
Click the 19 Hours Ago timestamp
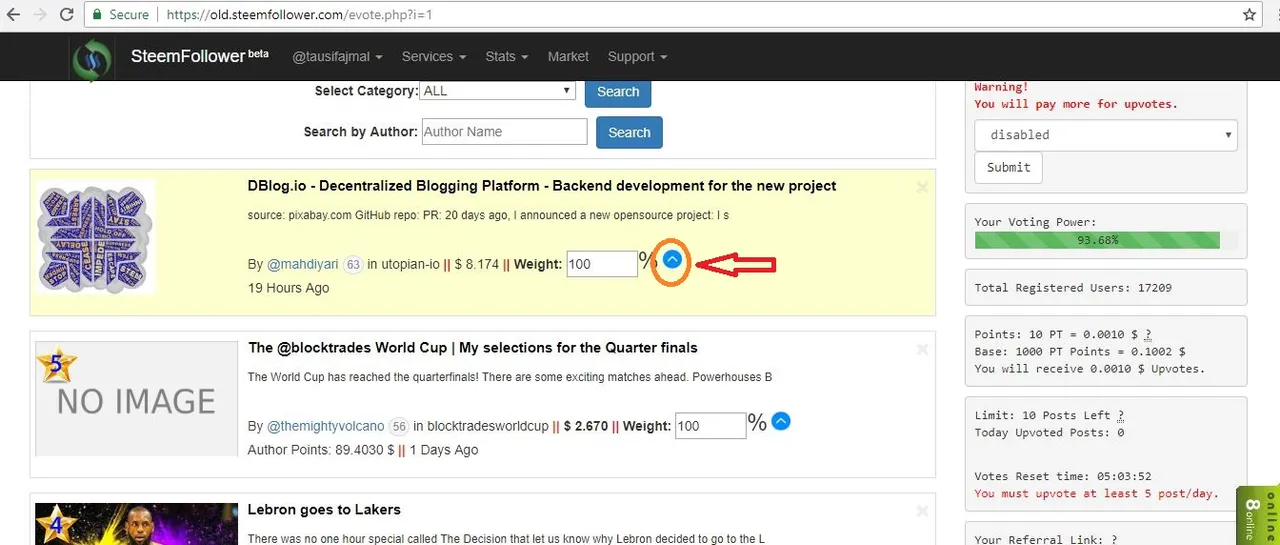pos(288,288)
